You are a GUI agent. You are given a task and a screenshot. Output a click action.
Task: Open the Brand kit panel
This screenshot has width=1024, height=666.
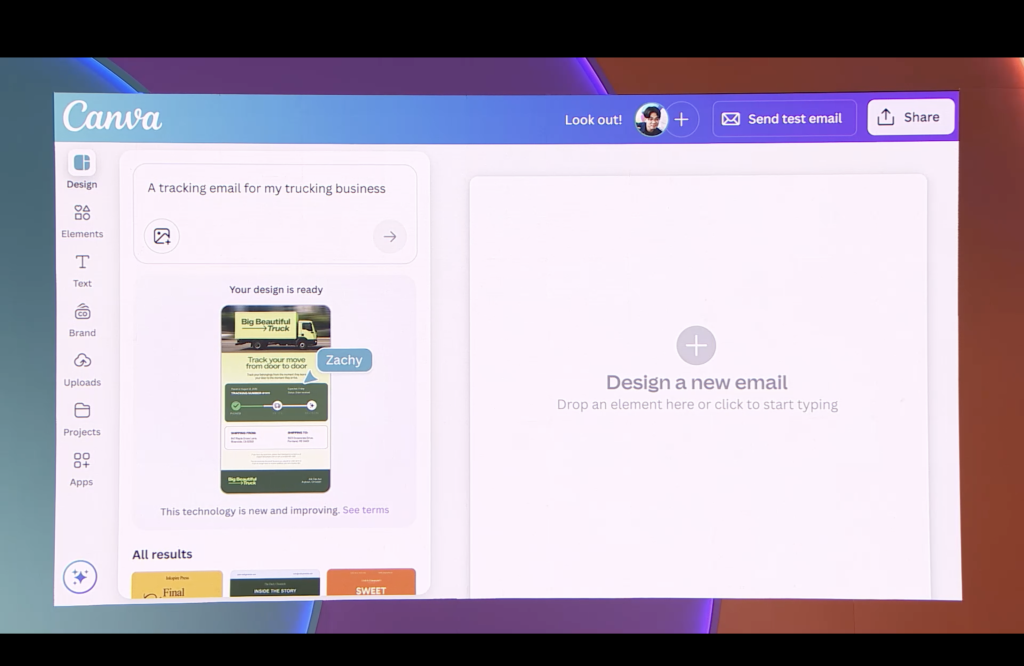(x=82, y=312)
